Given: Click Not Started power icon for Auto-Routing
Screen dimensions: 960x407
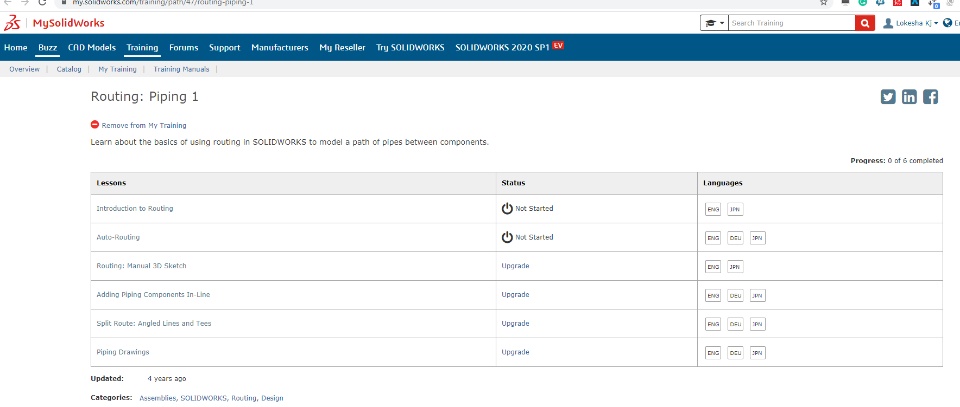Looking at the screenshot, I should [x=507, y=237].
